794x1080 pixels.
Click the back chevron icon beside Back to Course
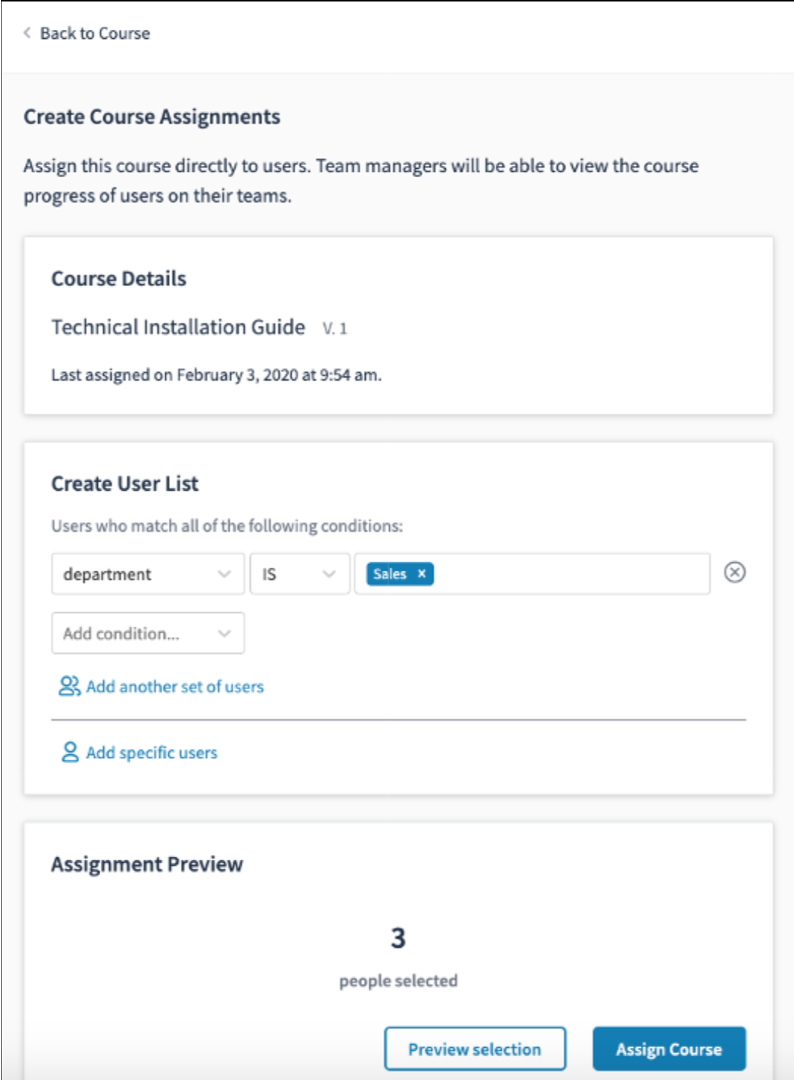pyautogui.click(x=27, y=32)
